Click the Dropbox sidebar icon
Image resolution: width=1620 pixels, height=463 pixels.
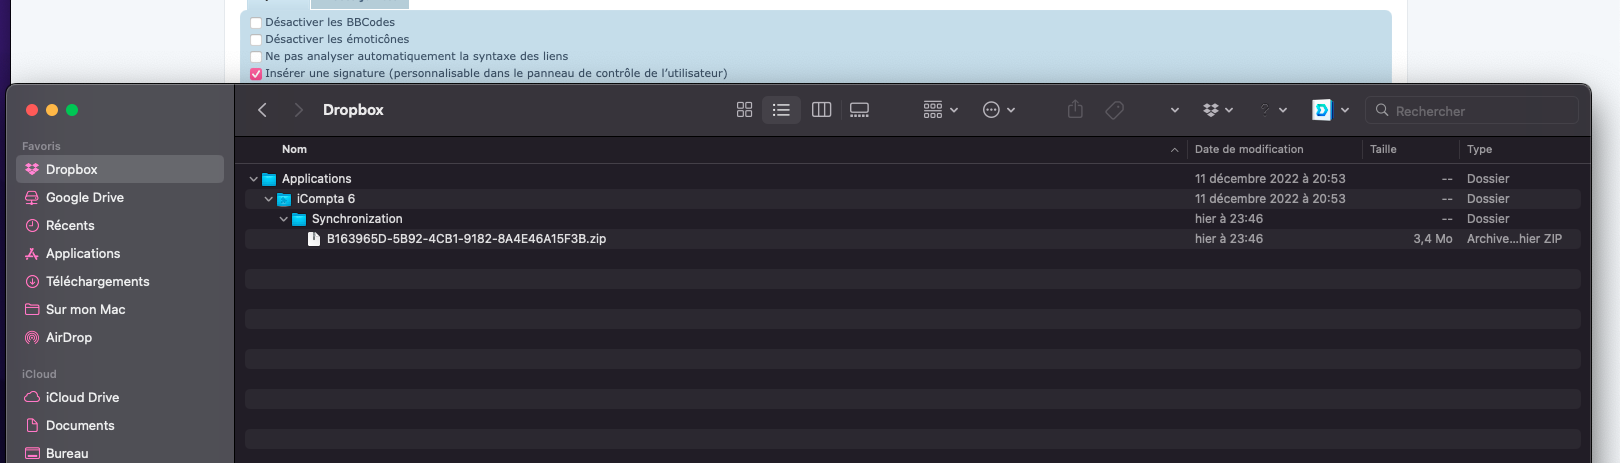point(32,169)
